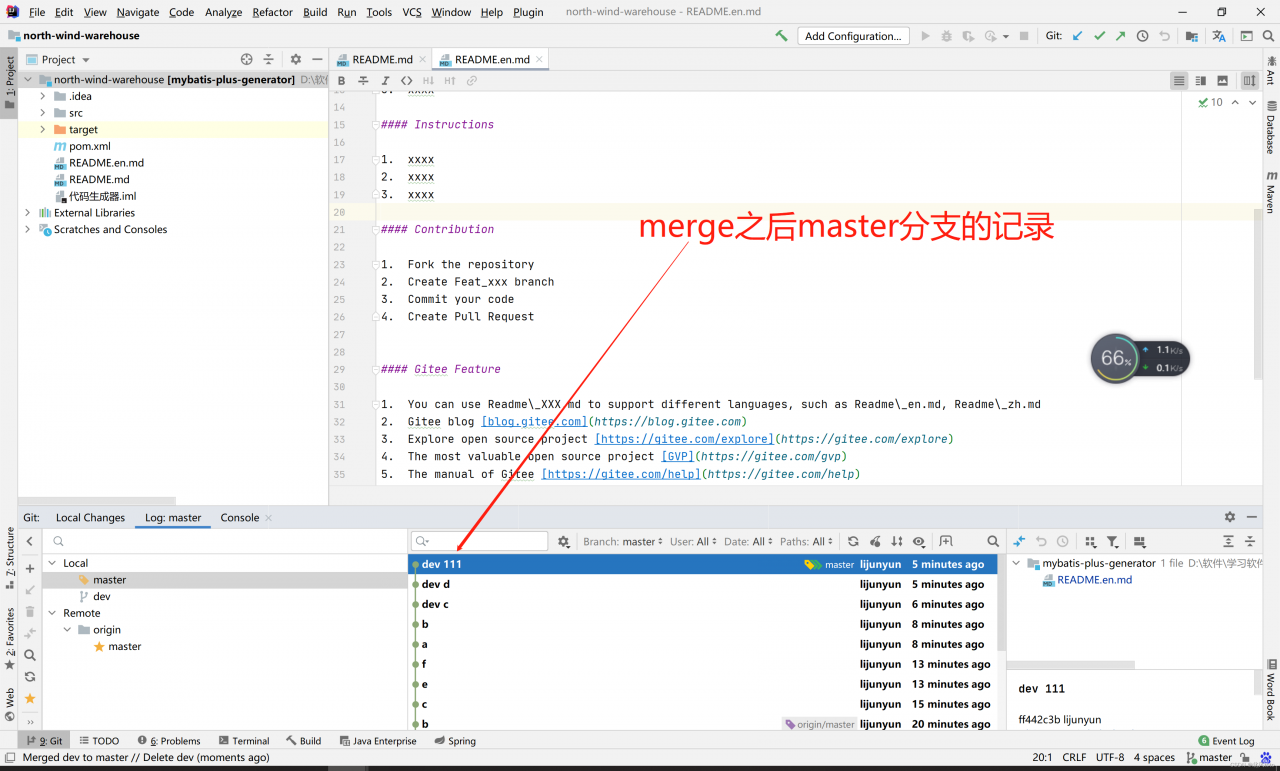
Task: Open Git Show History clock icon
Action: pyautogui.click(x=1143, y=36)
